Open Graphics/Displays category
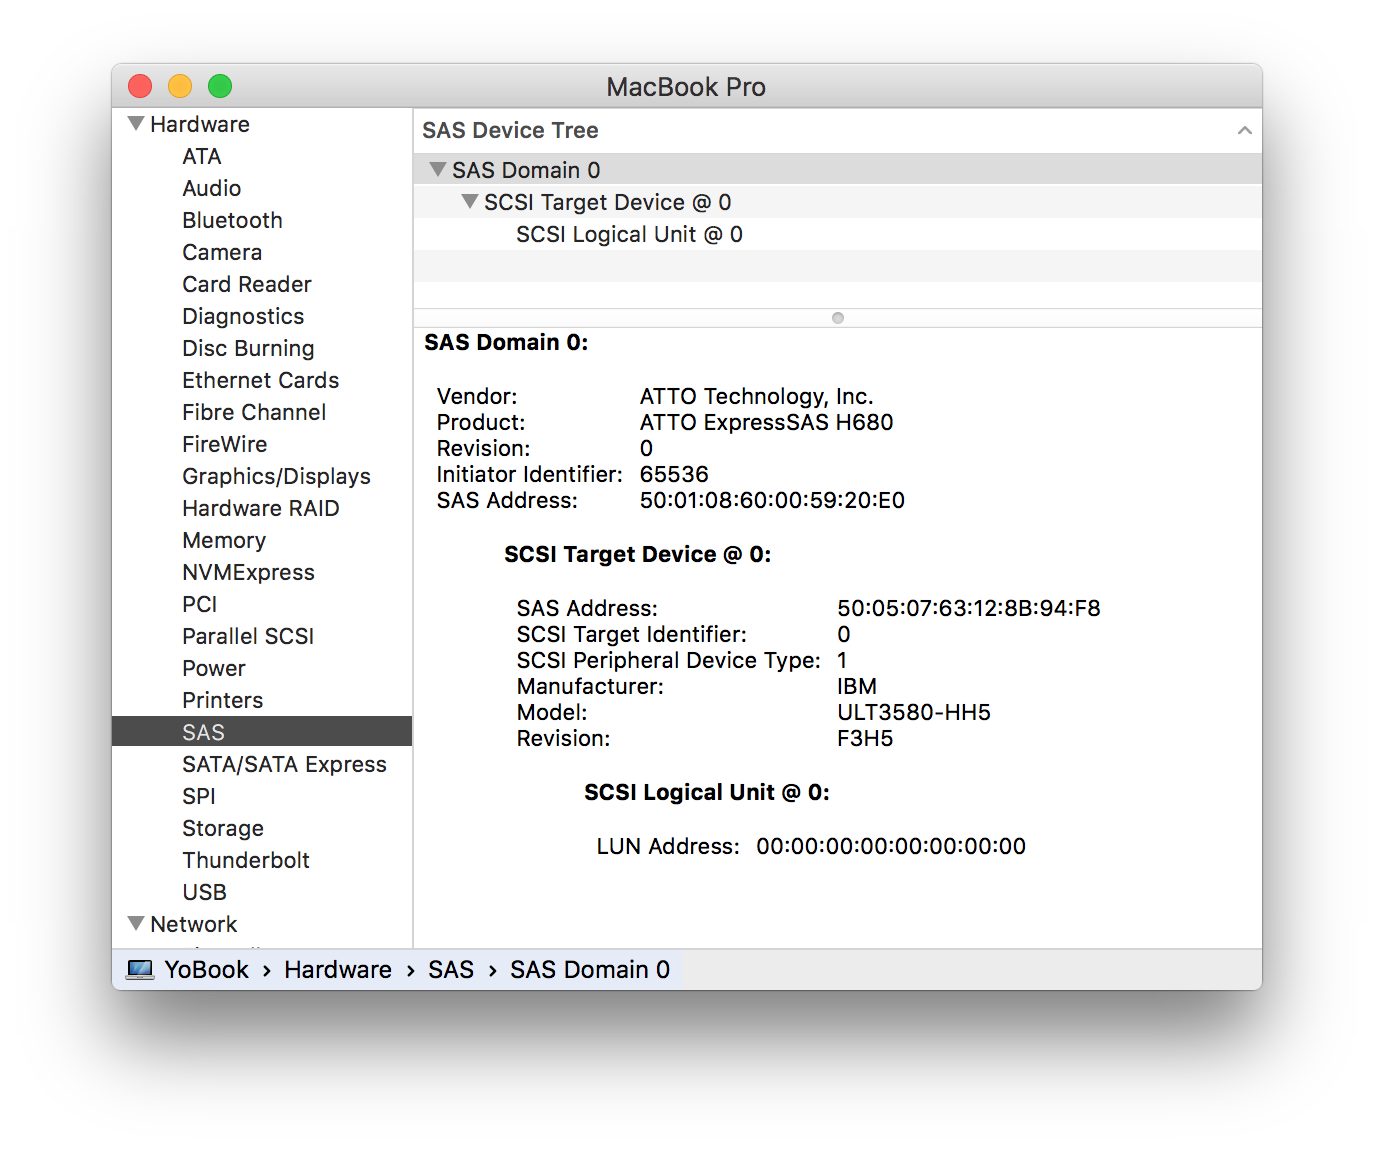Viewport: 1374px width, 1150px height. [277, 476]
